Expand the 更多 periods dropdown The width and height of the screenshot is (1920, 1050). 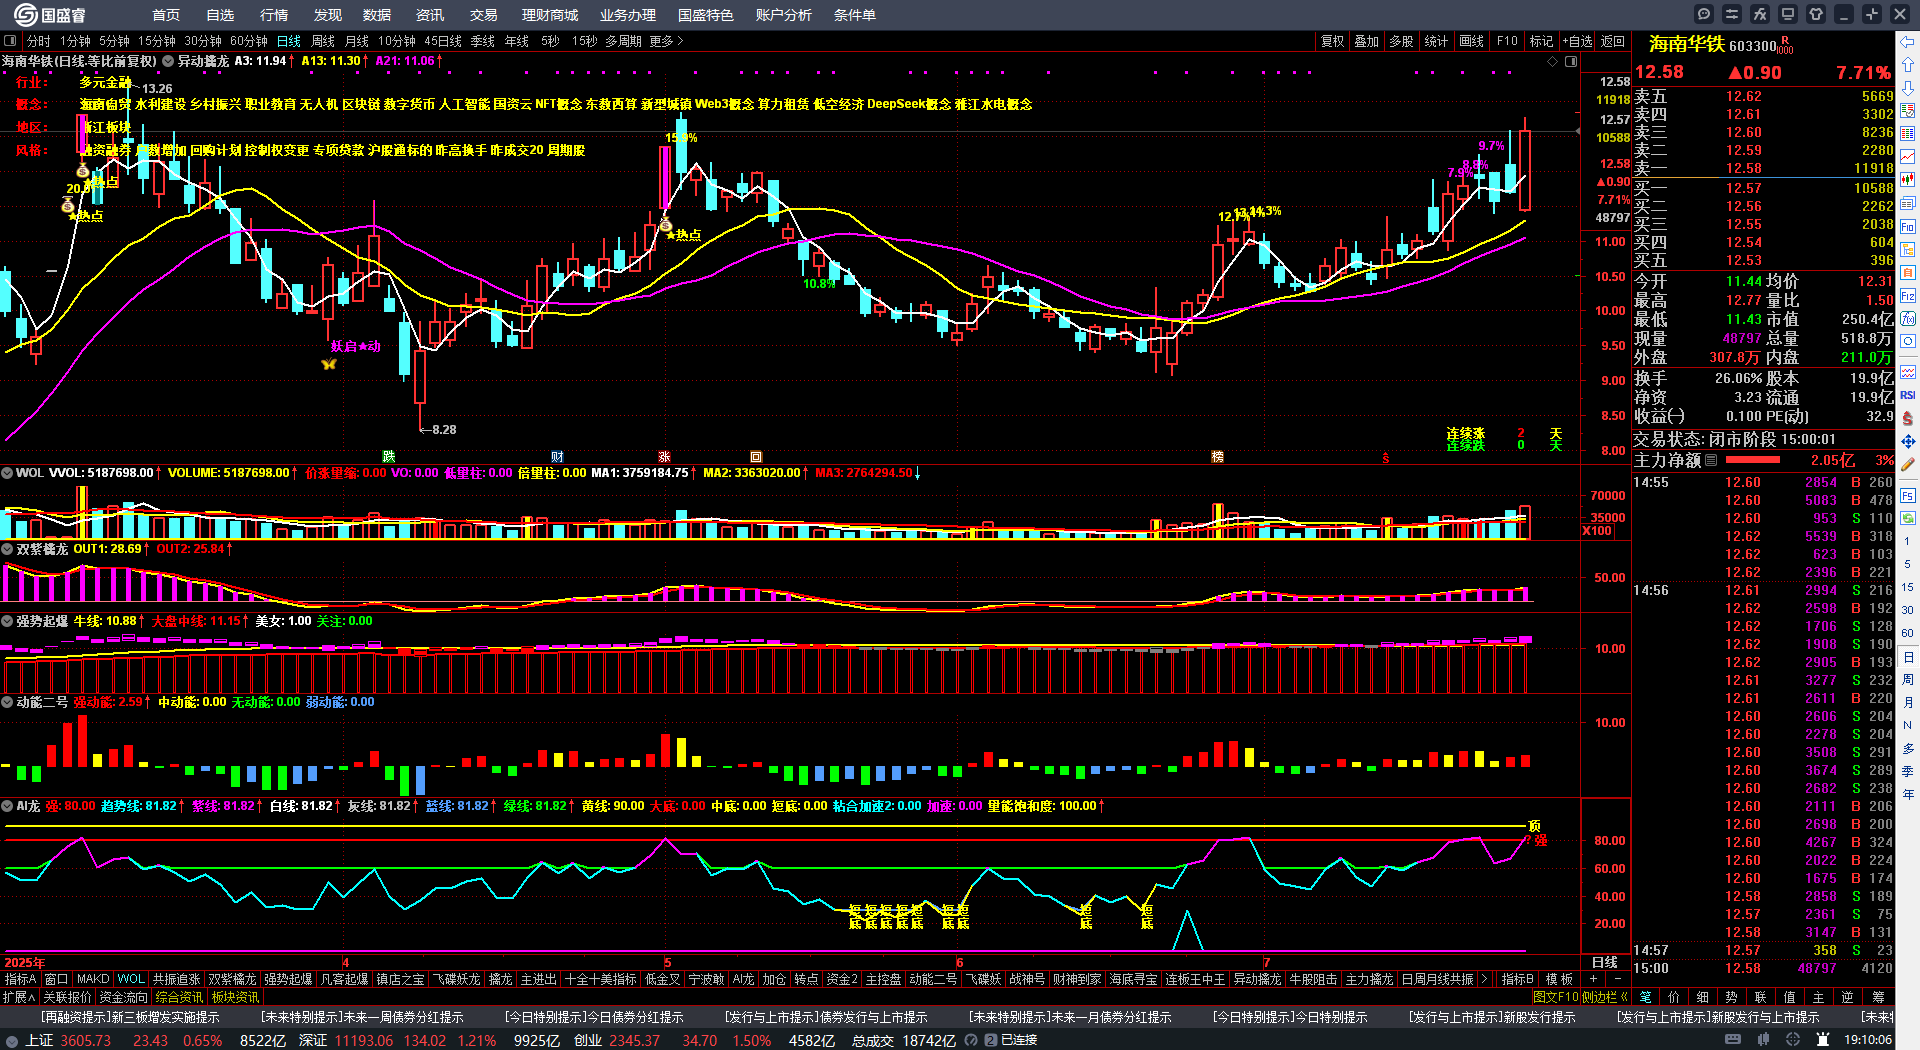(666, 41)
